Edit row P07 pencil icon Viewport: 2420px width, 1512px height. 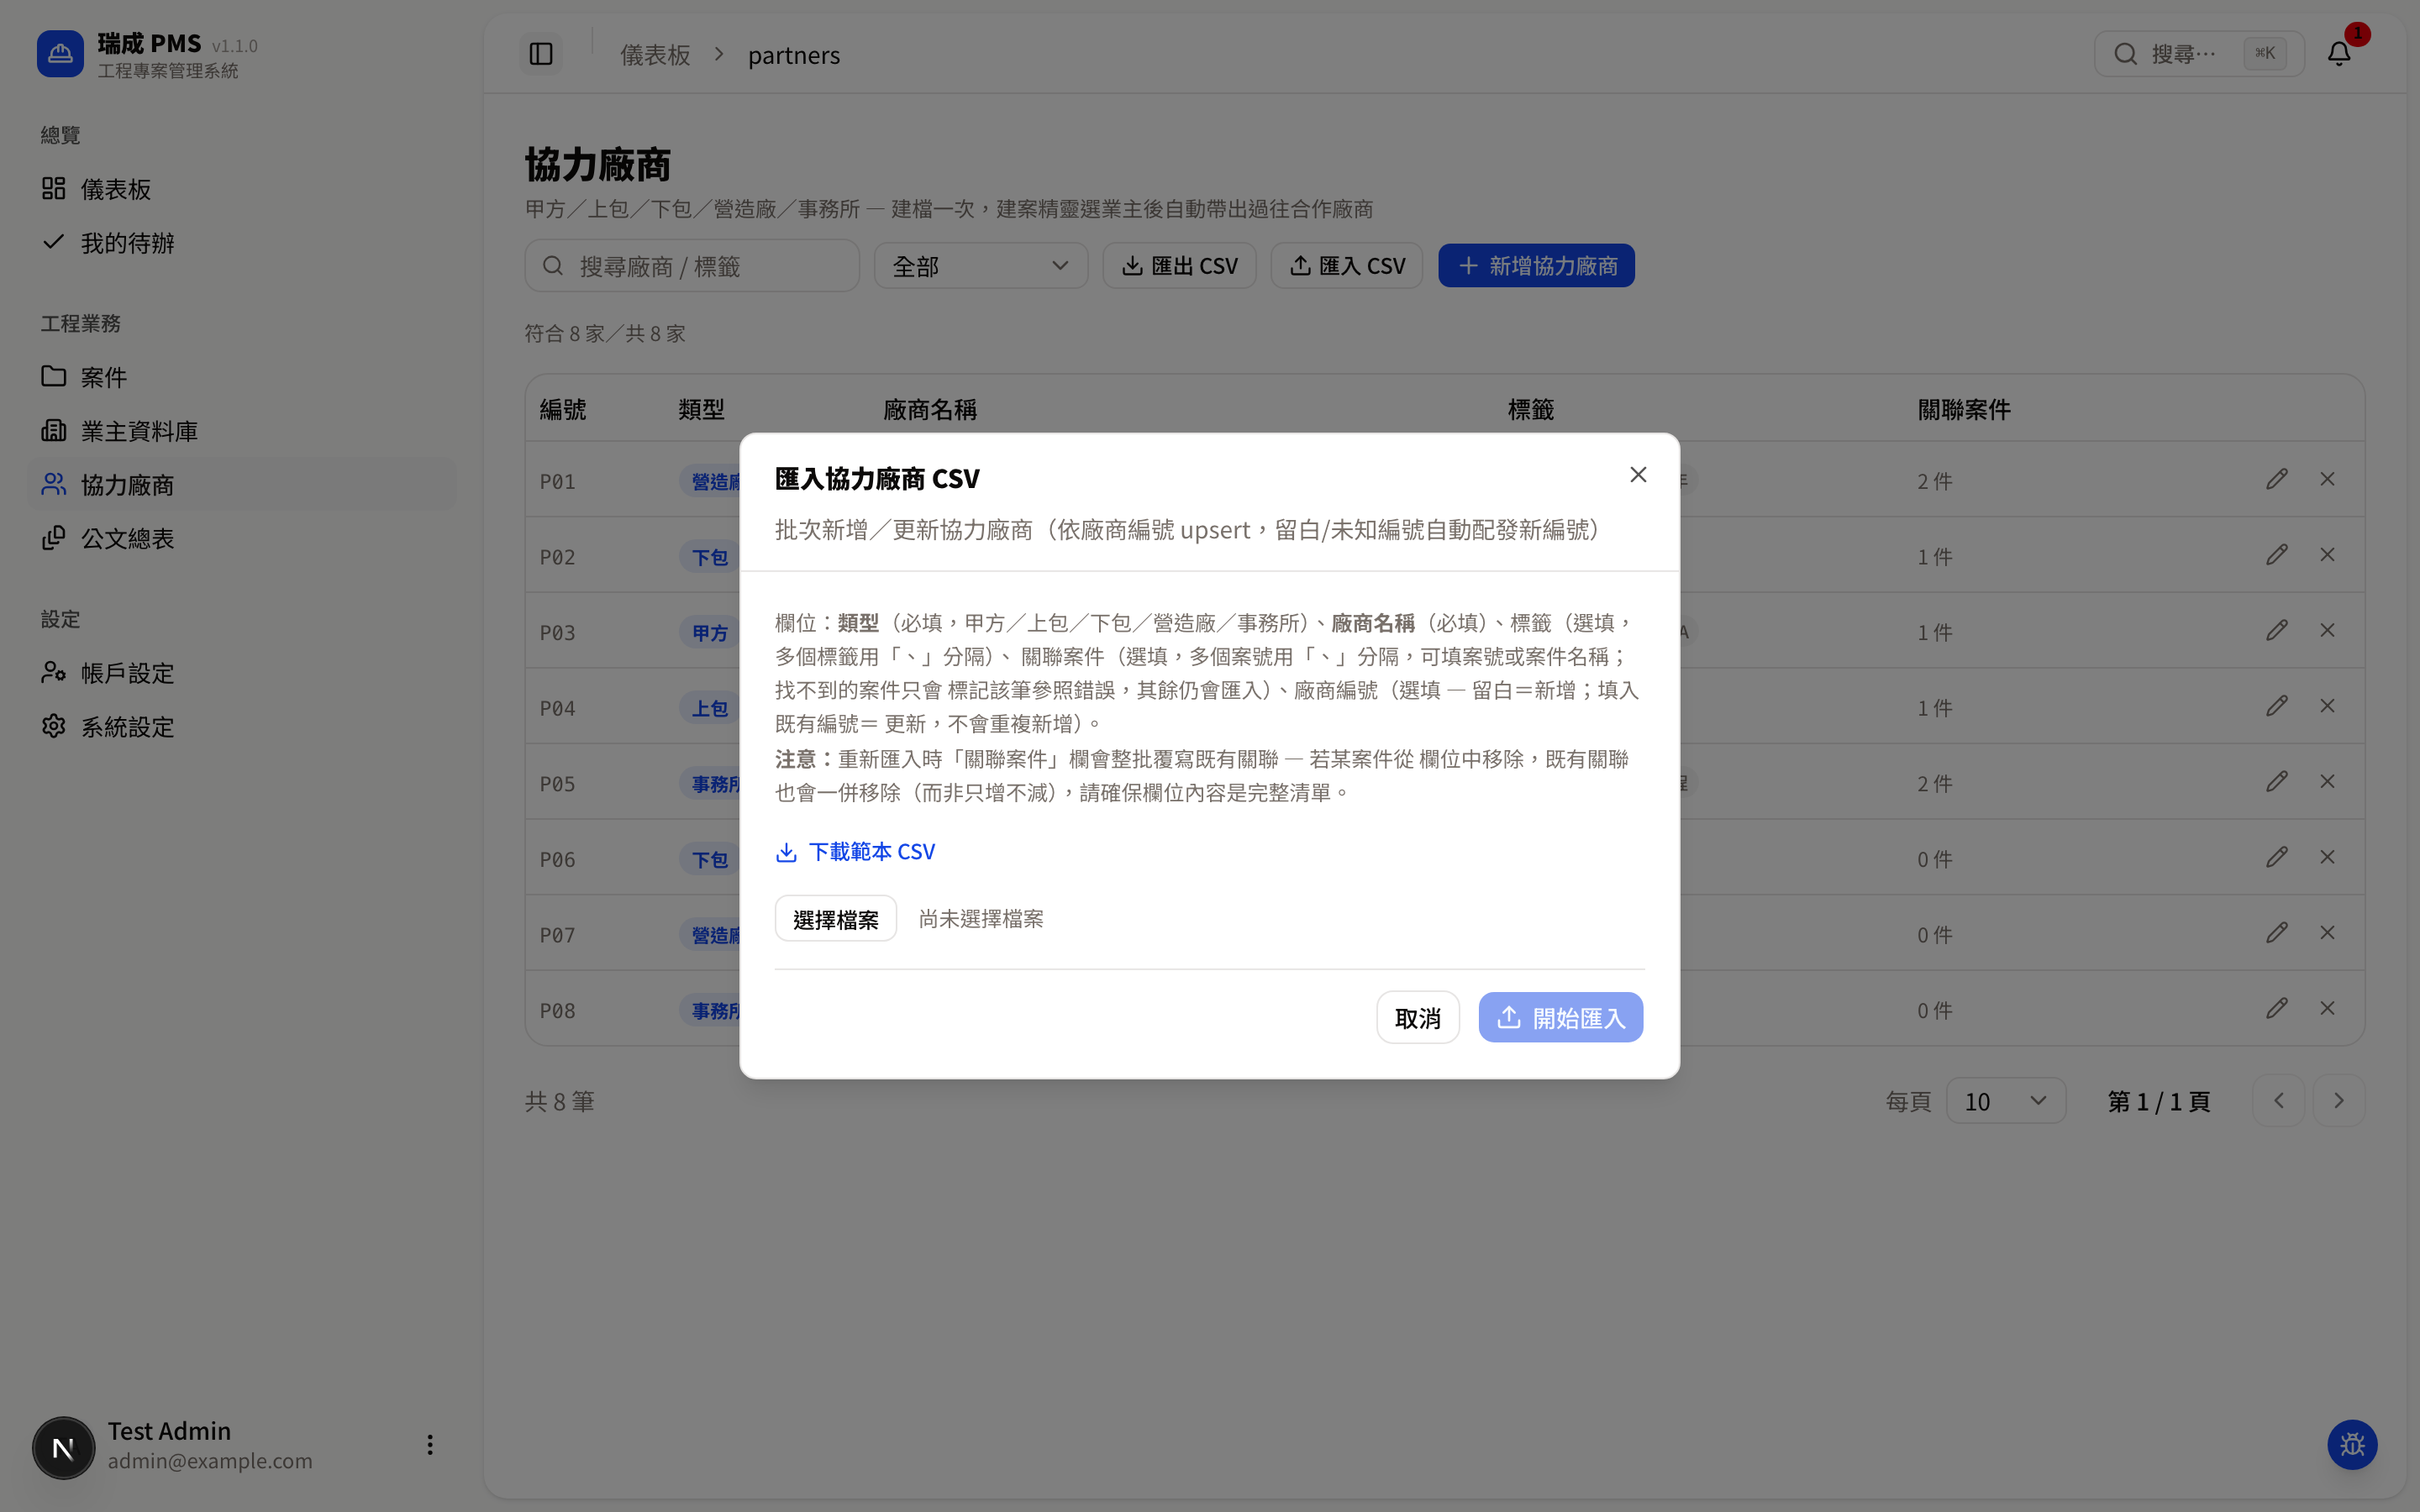coord(2277,933)
